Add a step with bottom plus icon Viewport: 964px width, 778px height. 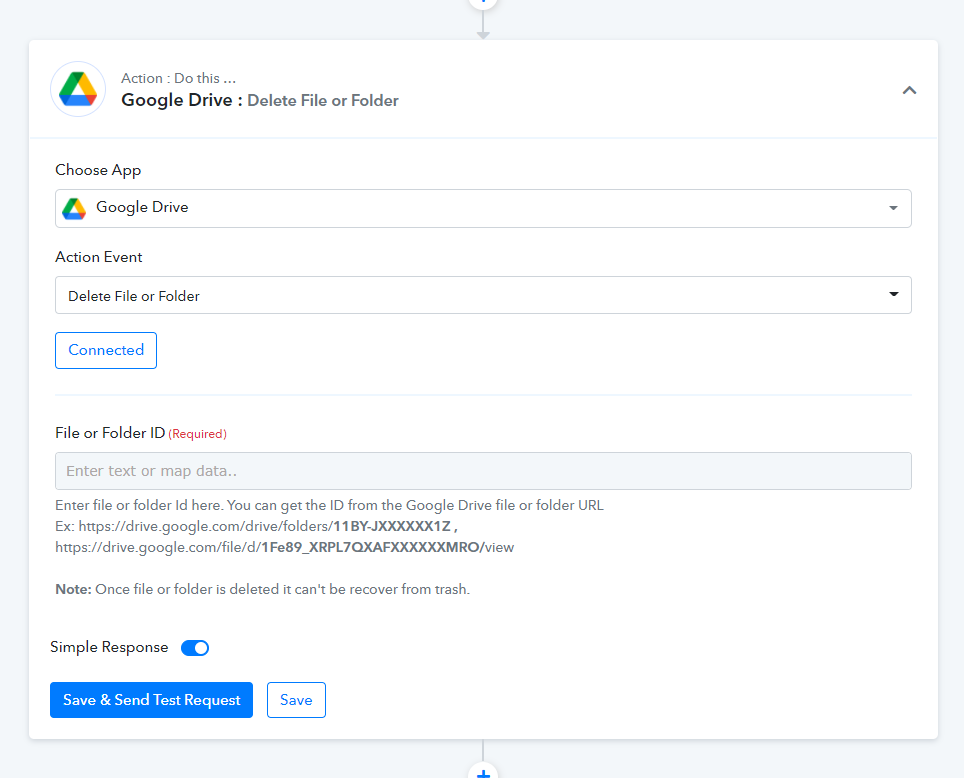(x=483, y=772)
